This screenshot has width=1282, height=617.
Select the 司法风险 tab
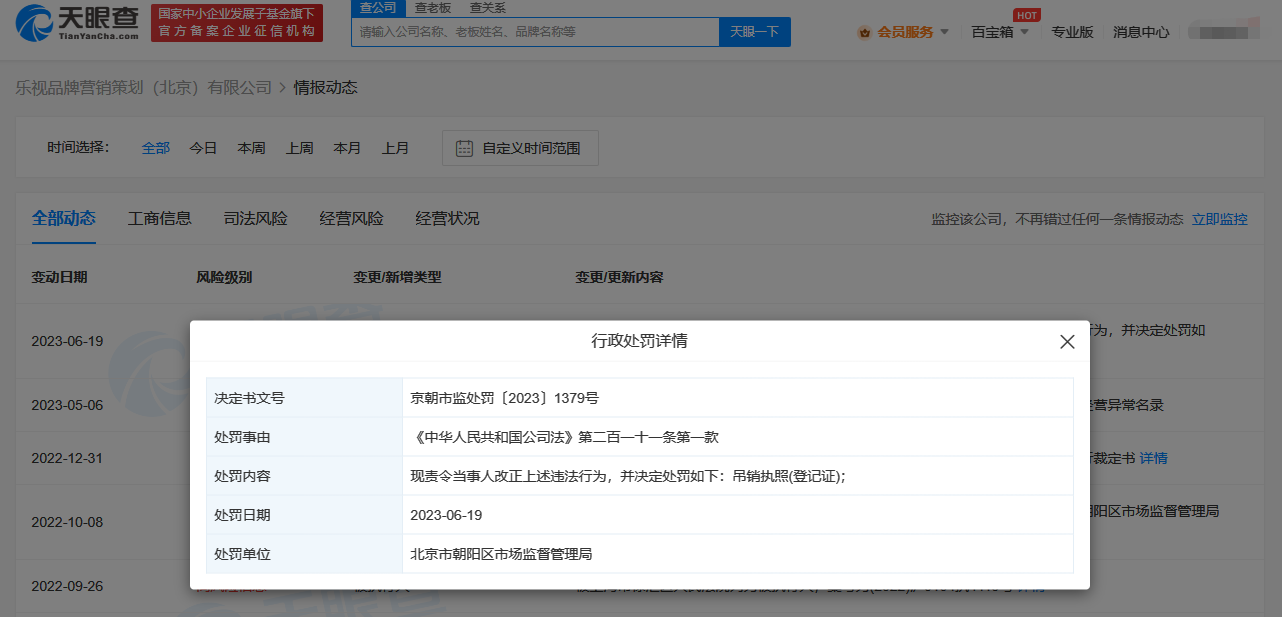pyautogui.click(x=256, y=218)
